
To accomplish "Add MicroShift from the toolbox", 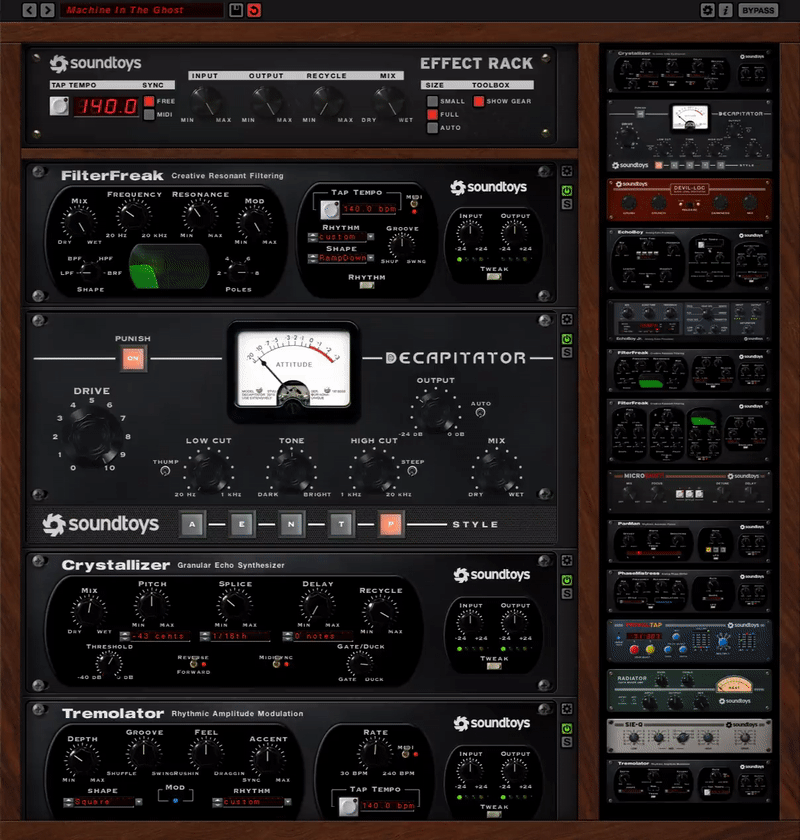I will click(x=689, y=491).
